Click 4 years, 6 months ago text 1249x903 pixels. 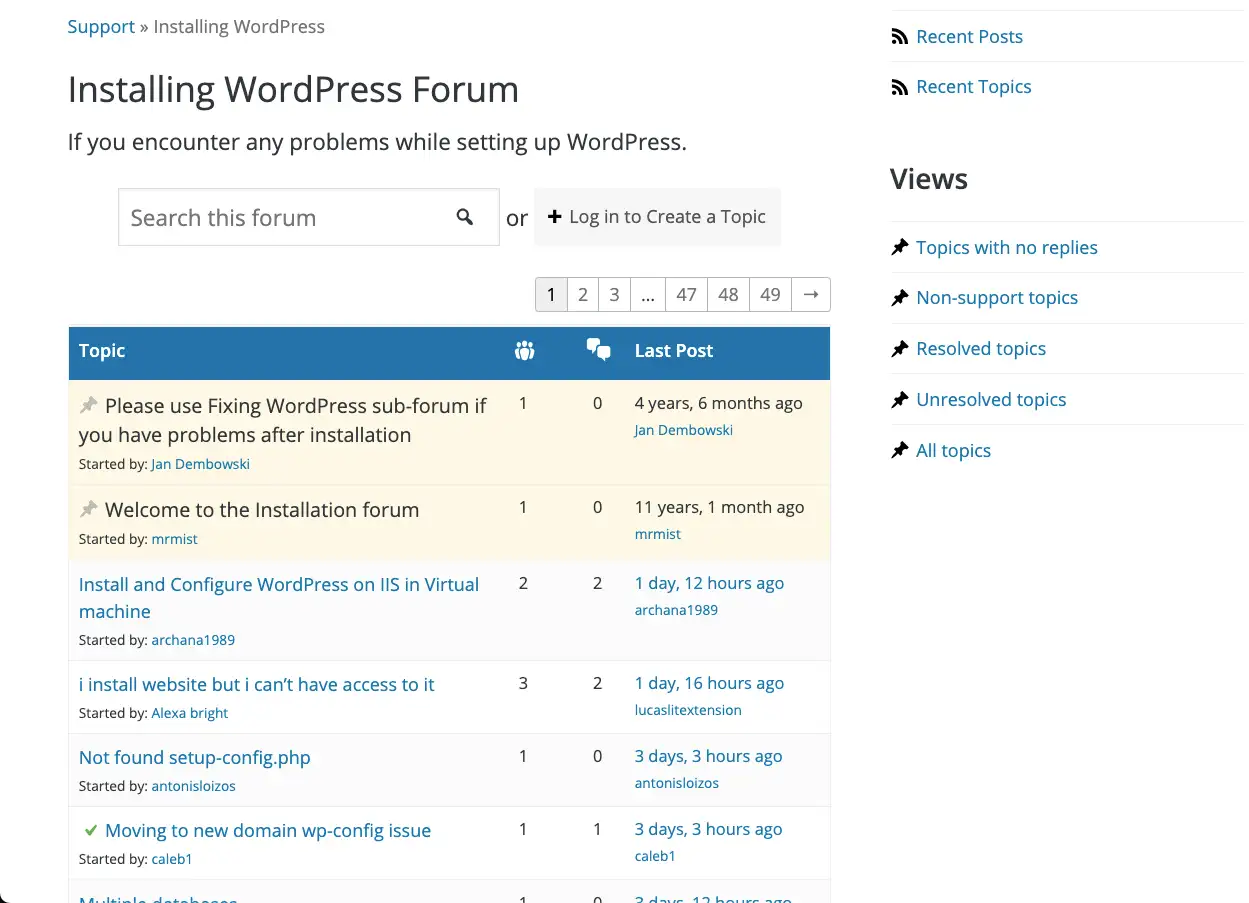click(x=719, y=403)
